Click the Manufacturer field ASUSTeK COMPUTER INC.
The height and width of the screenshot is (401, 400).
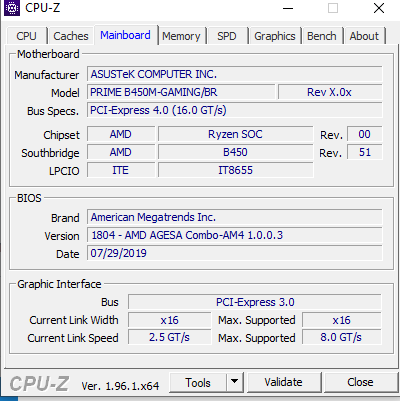tap(235, 74)
